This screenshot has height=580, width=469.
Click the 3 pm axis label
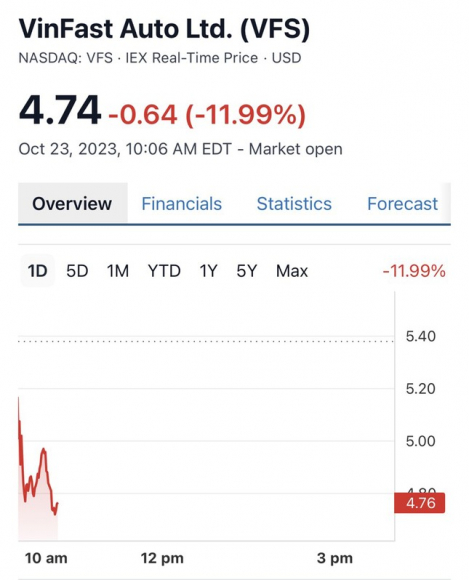pos(334,558)
